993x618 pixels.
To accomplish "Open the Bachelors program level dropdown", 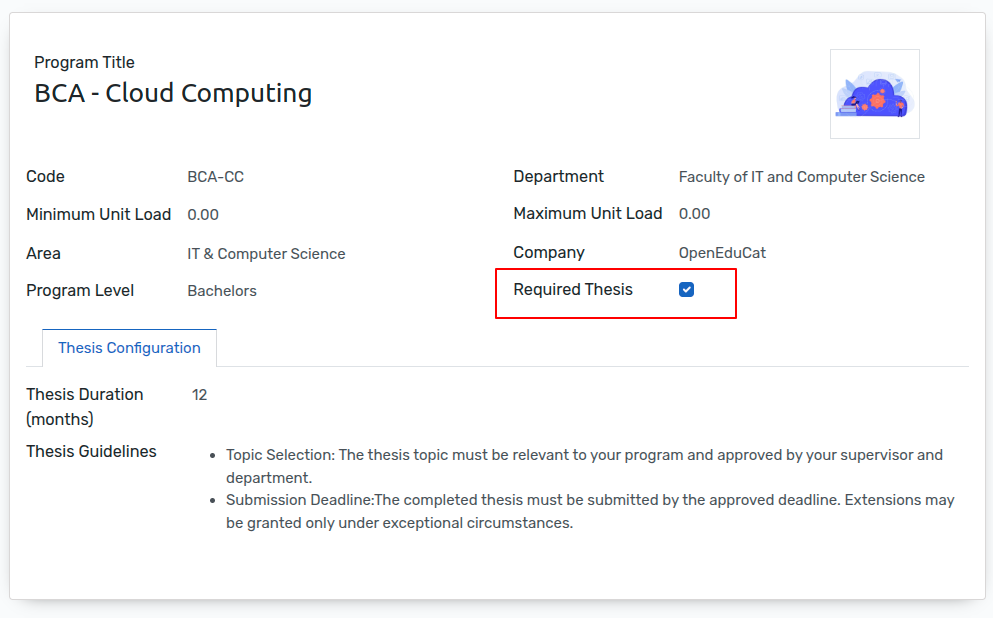I will click(222, 291).
